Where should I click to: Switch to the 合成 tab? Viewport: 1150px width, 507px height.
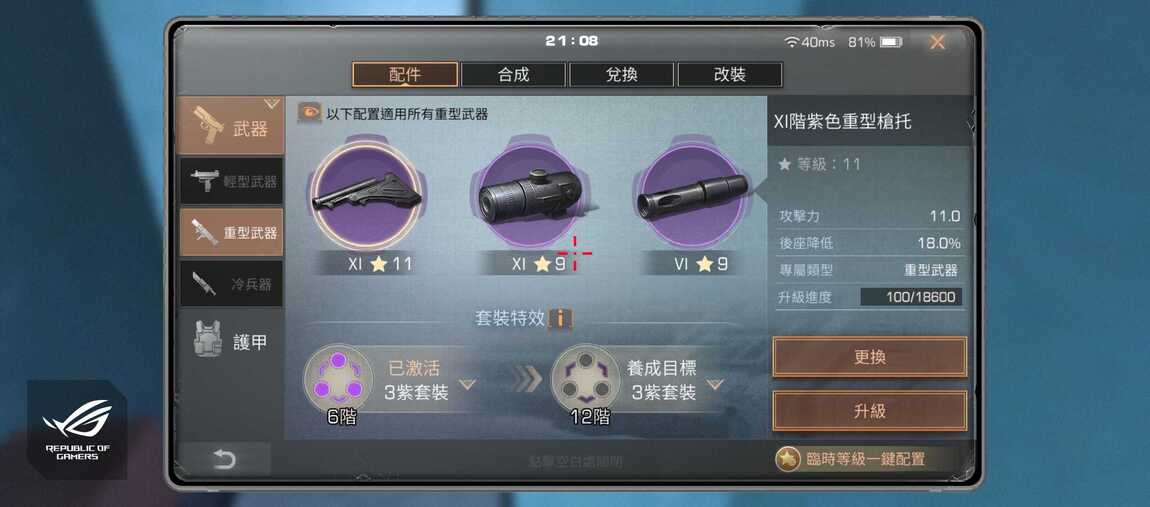tap(513, 74)
